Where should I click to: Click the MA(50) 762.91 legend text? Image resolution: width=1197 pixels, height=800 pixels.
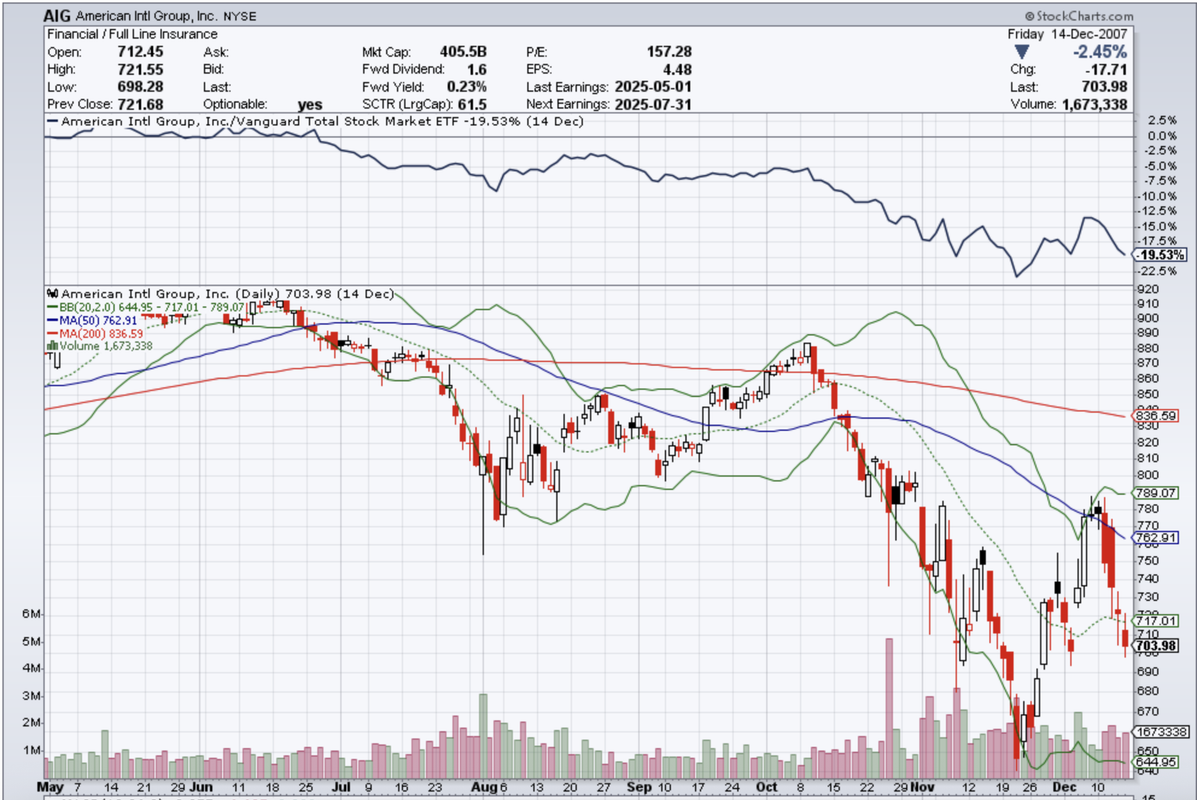click(98, 321)
